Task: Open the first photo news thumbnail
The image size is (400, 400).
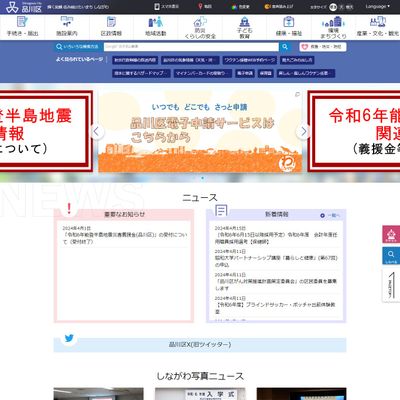Action: click(98, 394)
